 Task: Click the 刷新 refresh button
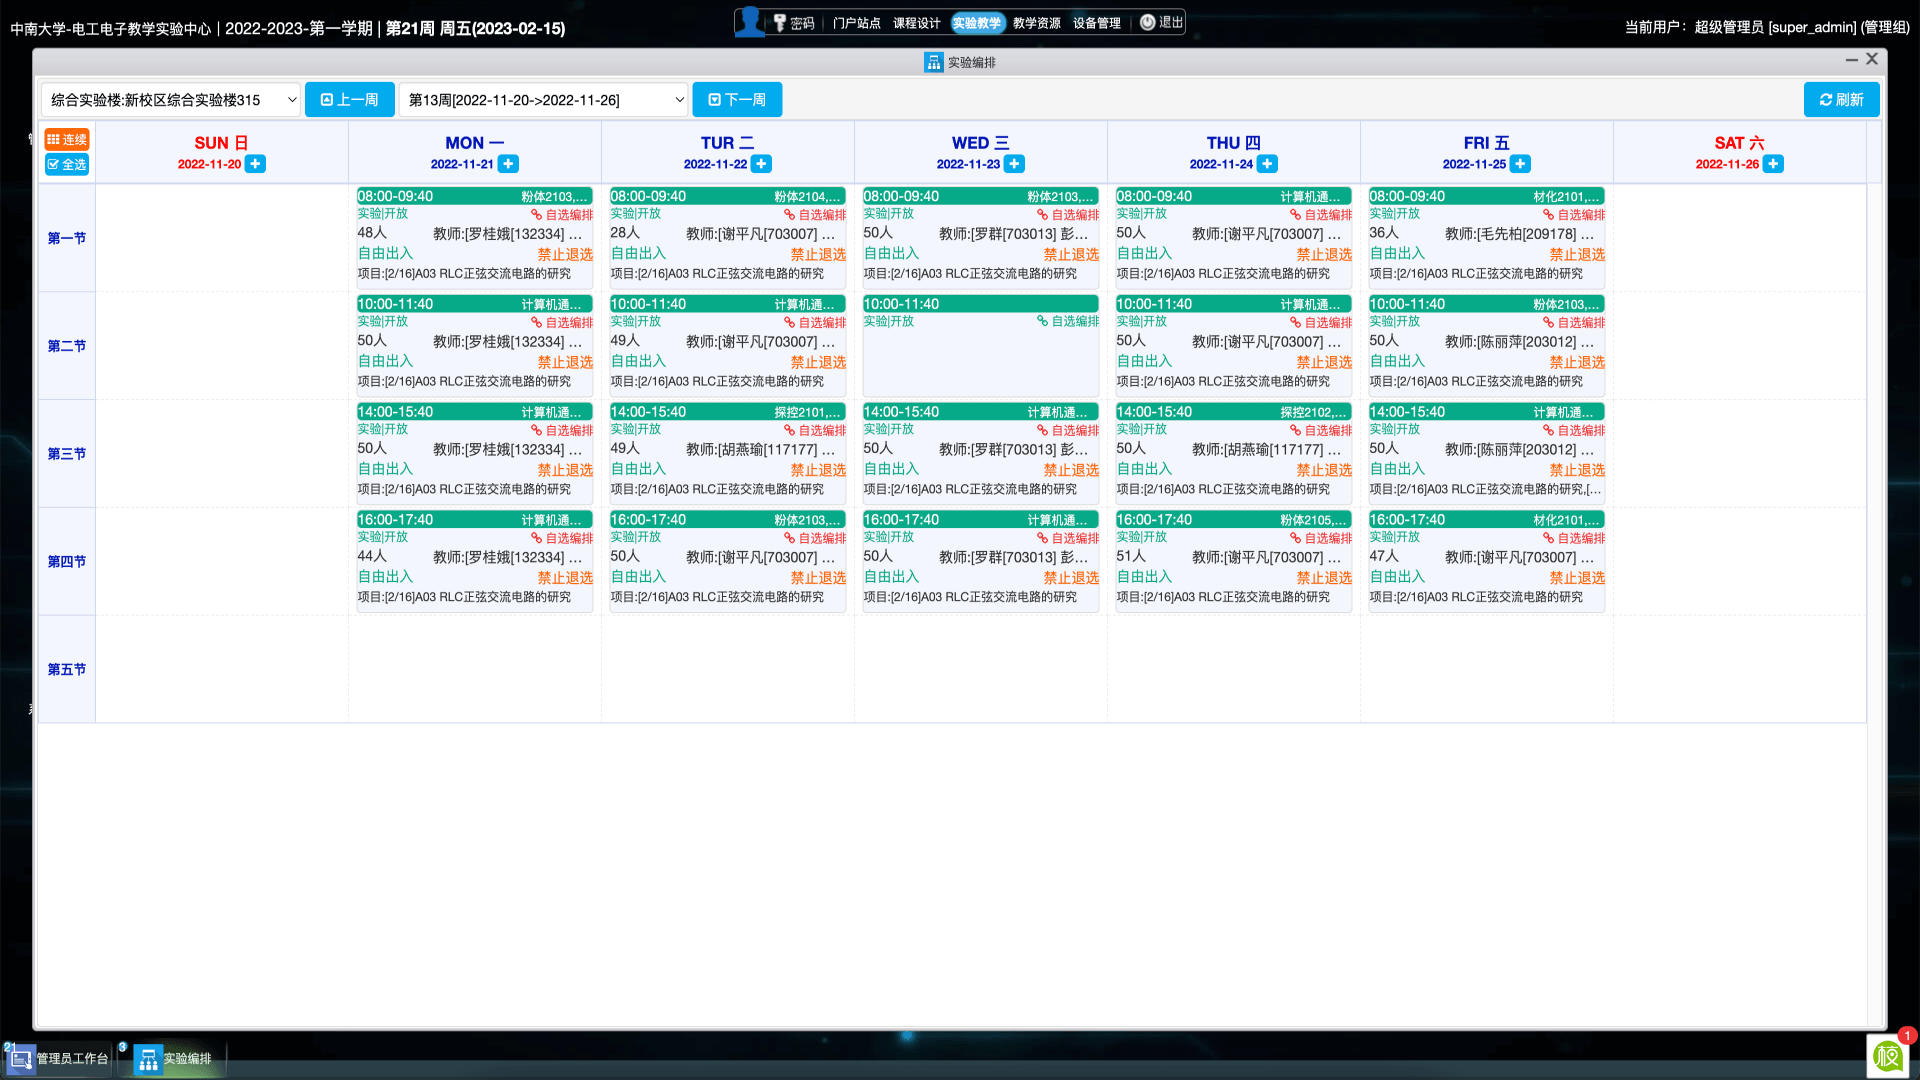click(1841, 100)
